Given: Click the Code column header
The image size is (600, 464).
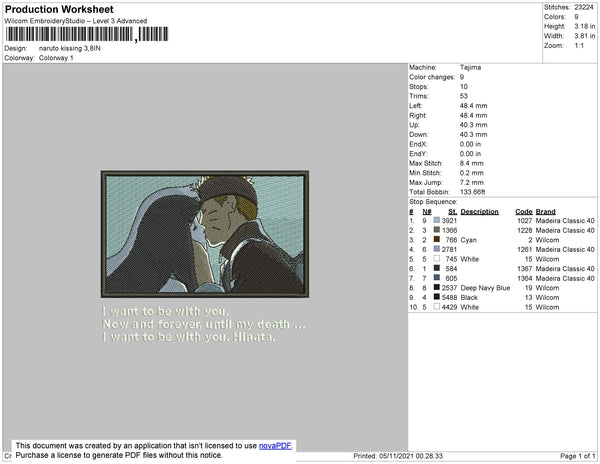Looking at the screenshot, I should coord(523,212).
